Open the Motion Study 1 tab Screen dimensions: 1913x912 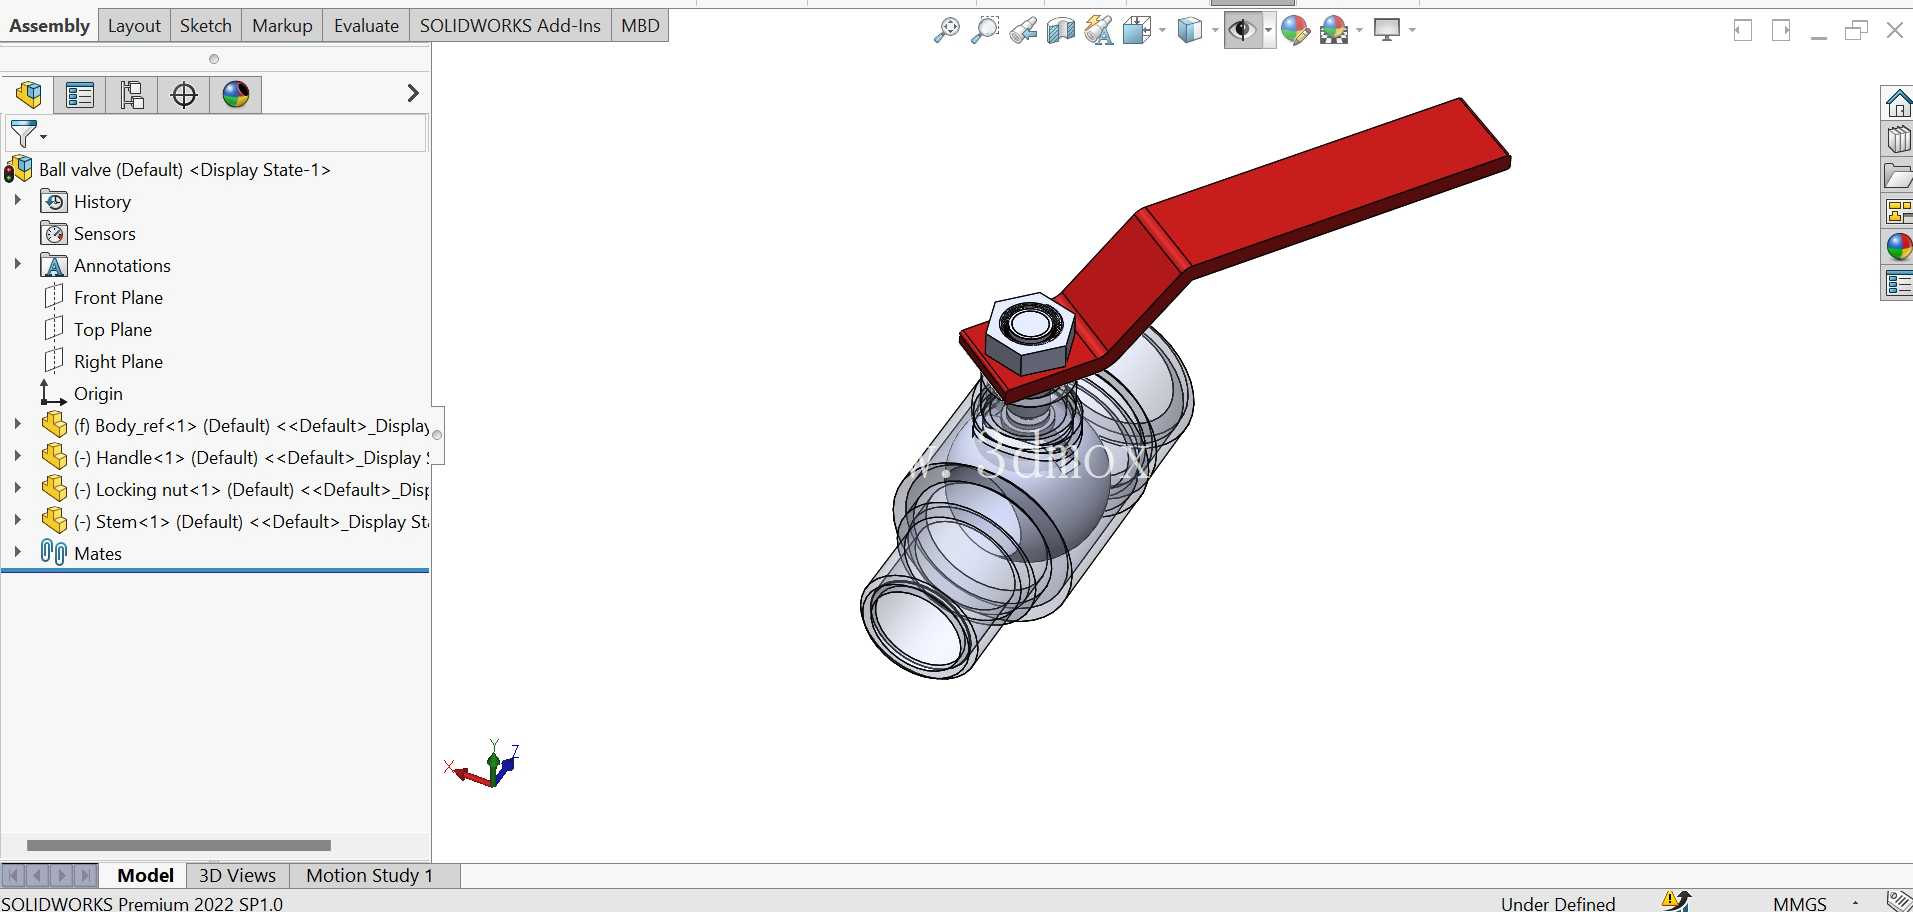click(x=370, y=875)
